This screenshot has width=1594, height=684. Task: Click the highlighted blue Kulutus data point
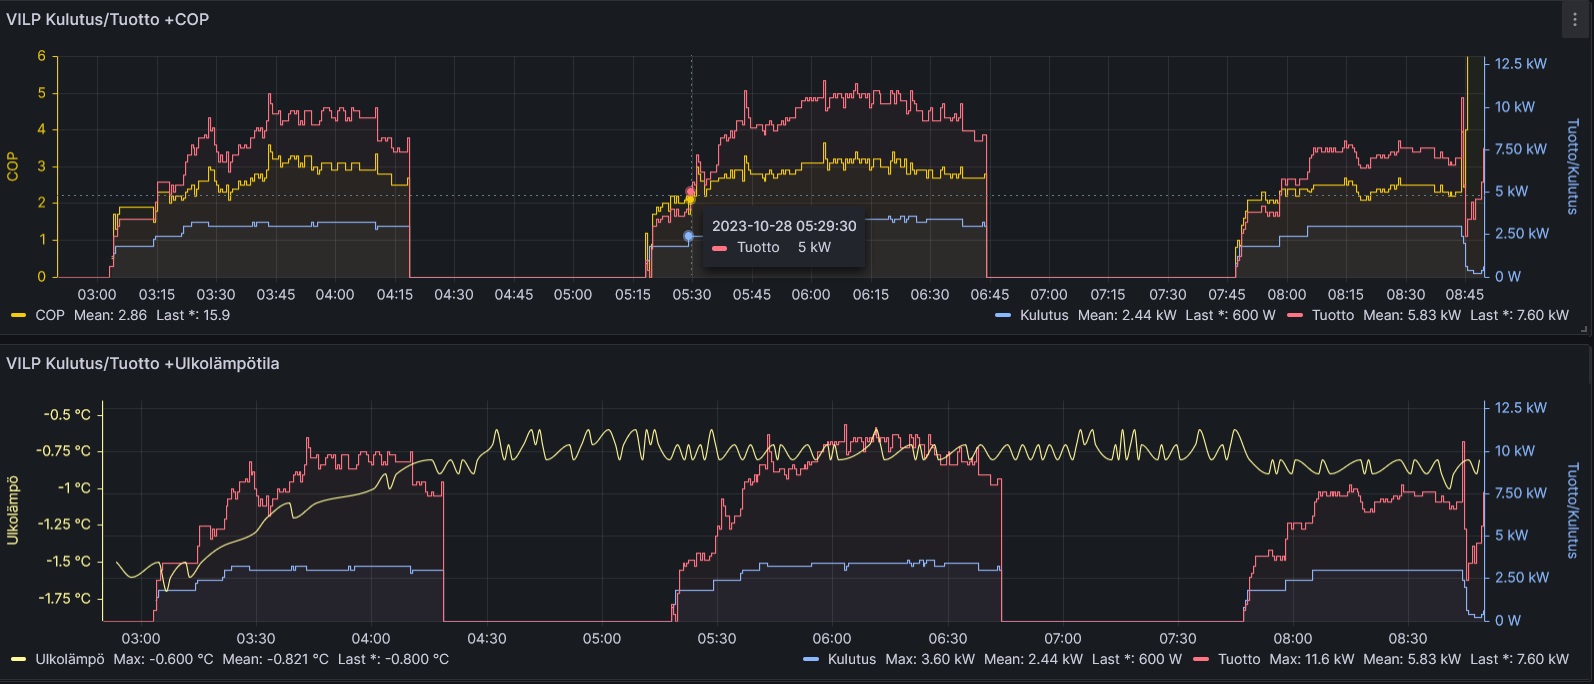pos(688,236)
